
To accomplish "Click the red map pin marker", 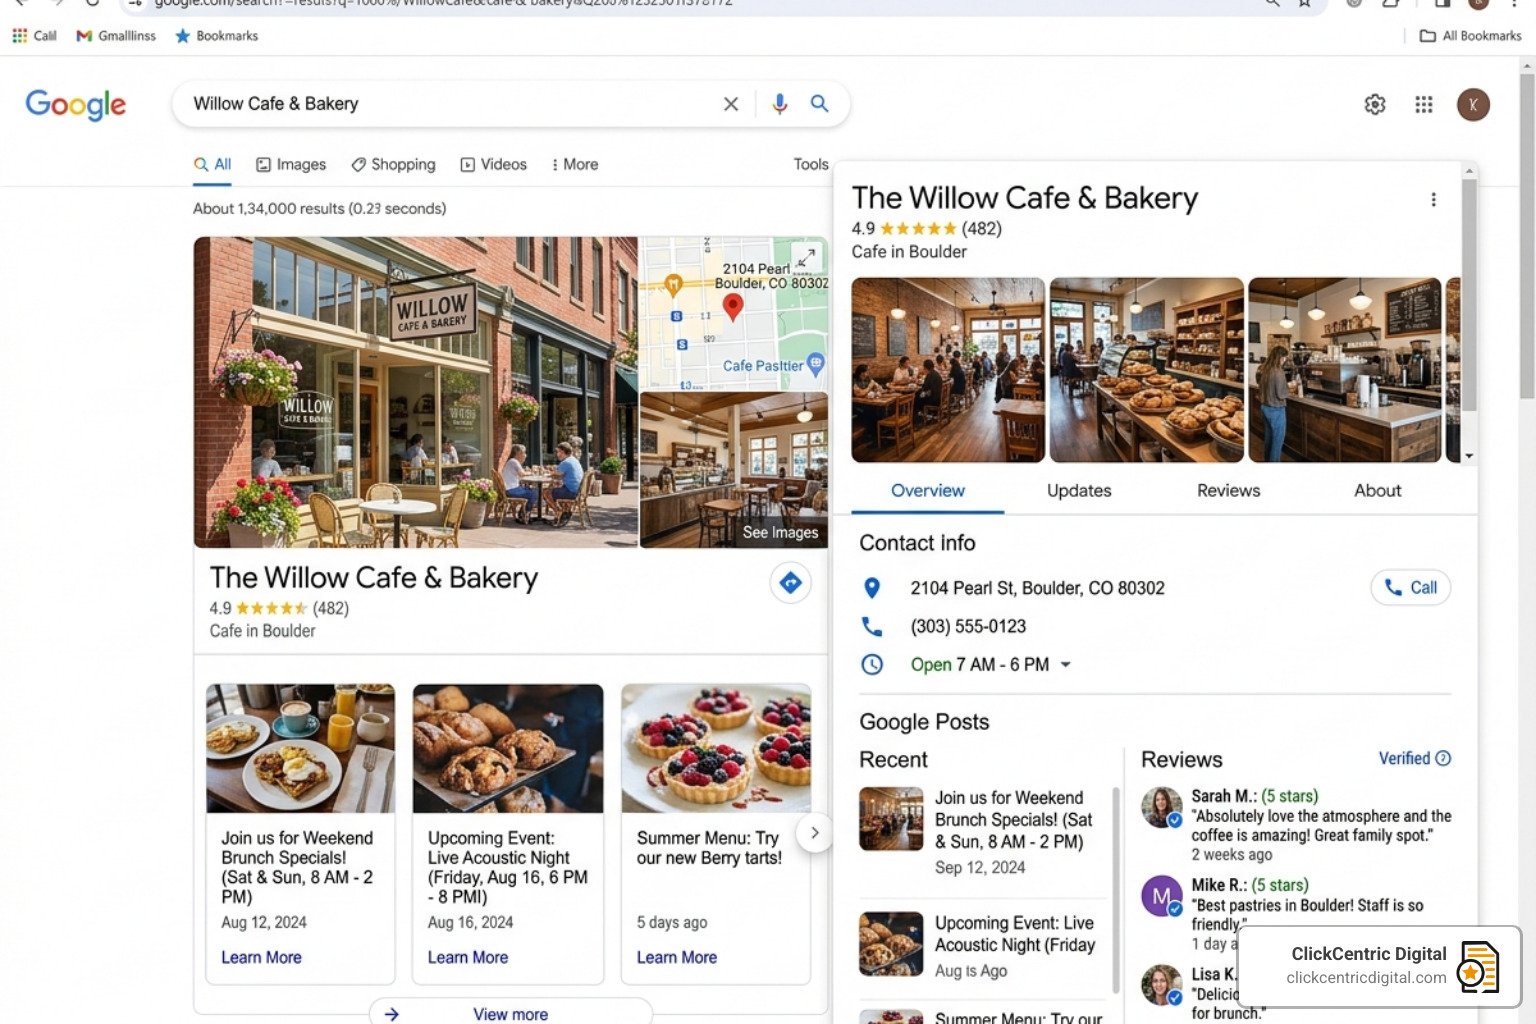I will point(733,307).
